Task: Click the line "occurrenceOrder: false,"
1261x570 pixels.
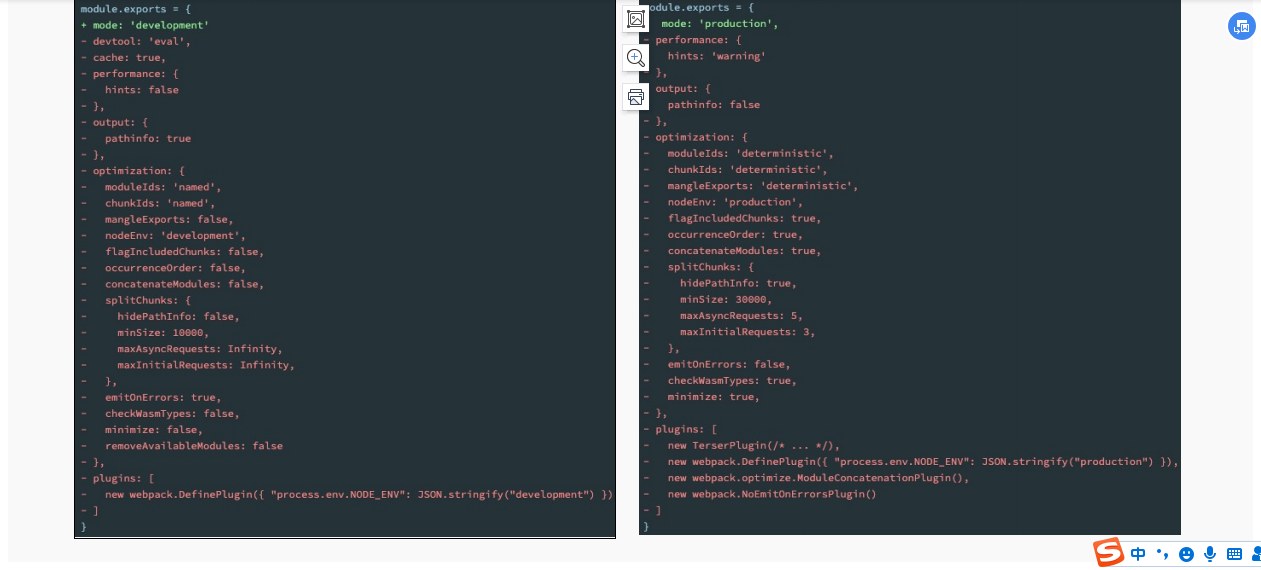Action: [x=175, y=267]
